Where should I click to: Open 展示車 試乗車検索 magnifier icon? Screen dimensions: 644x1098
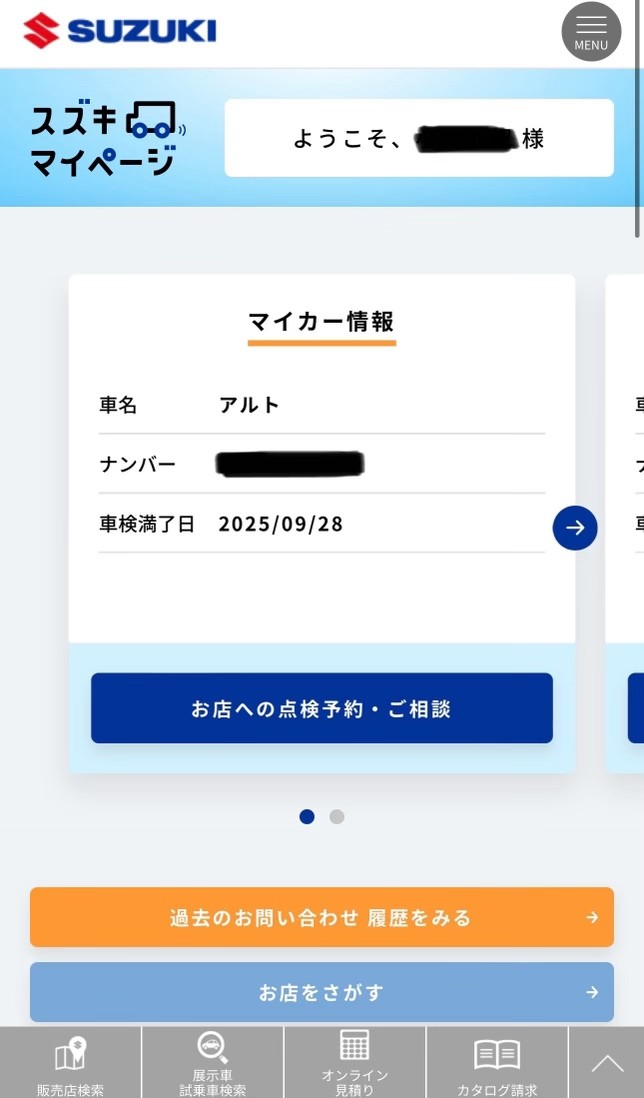coord(212,1048)
